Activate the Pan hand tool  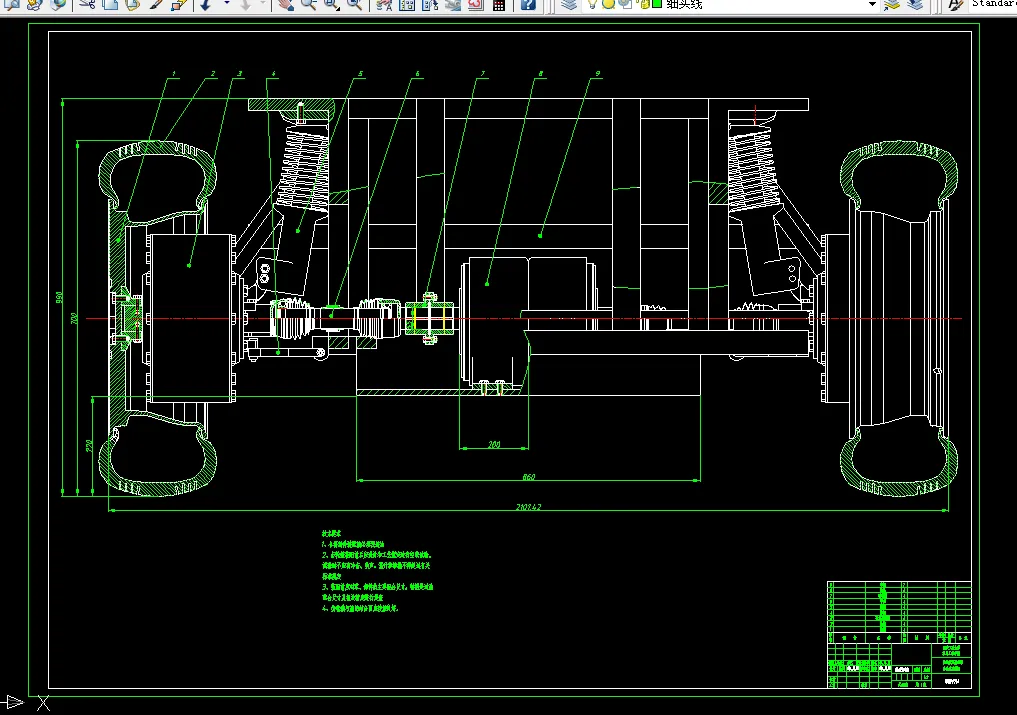tap(285, 4)
